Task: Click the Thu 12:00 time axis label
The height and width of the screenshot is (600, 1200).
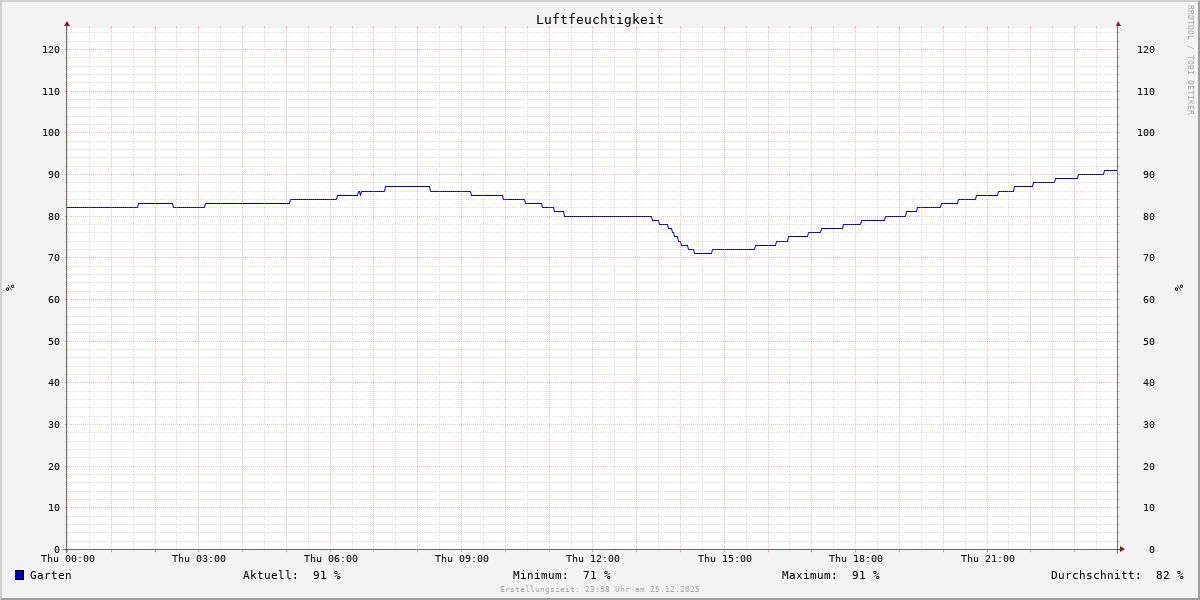Action: (x=593, y=559)
